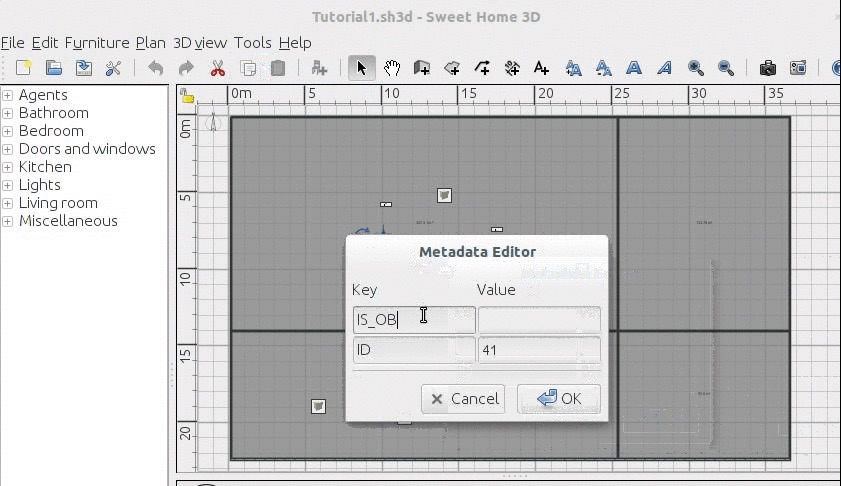Choose the Create walls tool
This screenshot has height=486, width=841.
point(422,68)
